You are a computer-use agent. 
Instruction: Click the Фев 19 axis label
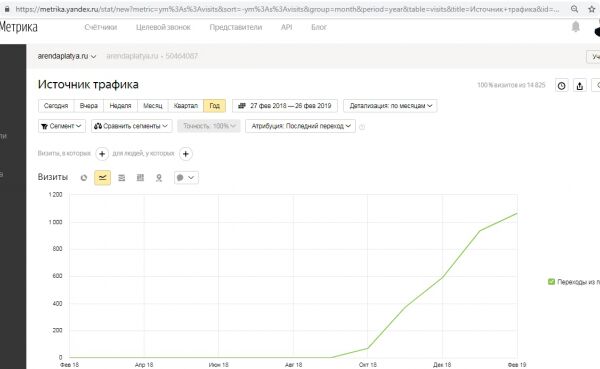click(x=517, y=365)
